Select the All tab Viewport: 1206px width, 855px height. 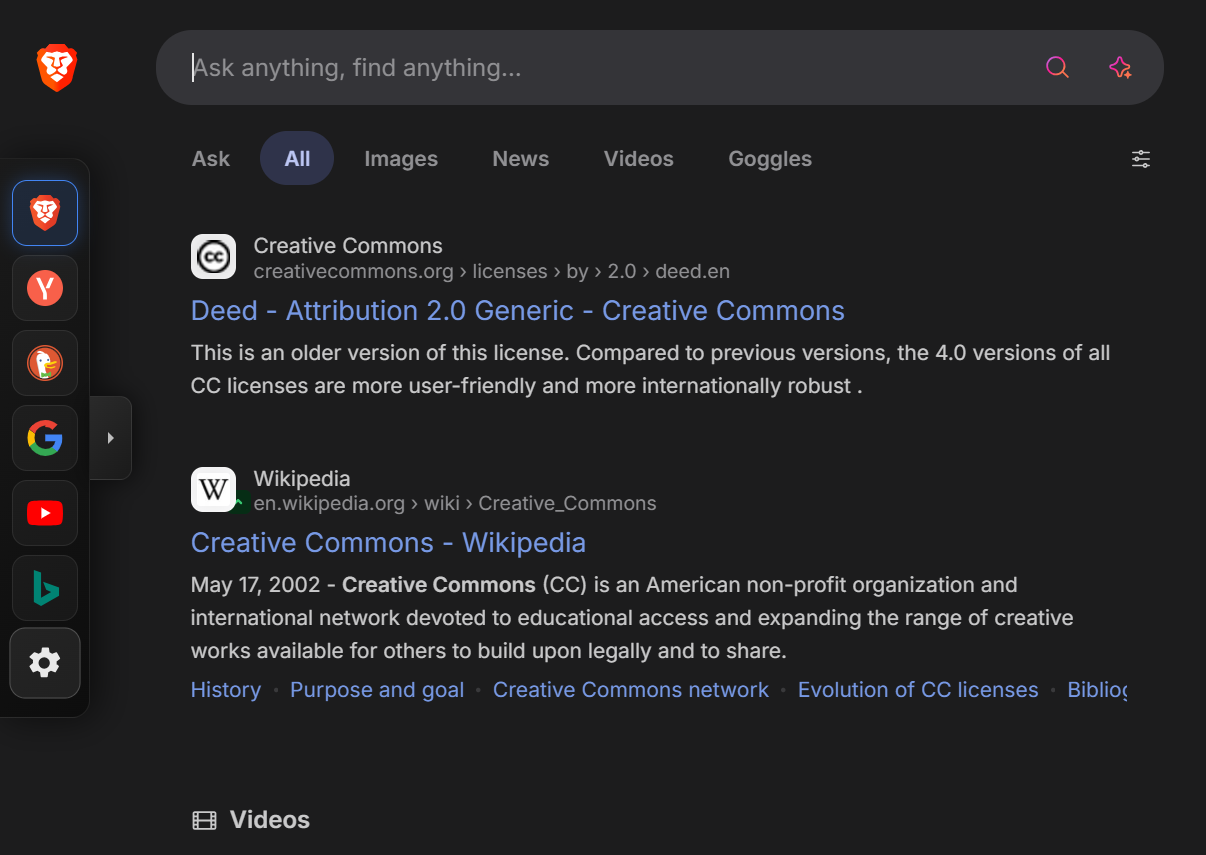click(297, 159)
